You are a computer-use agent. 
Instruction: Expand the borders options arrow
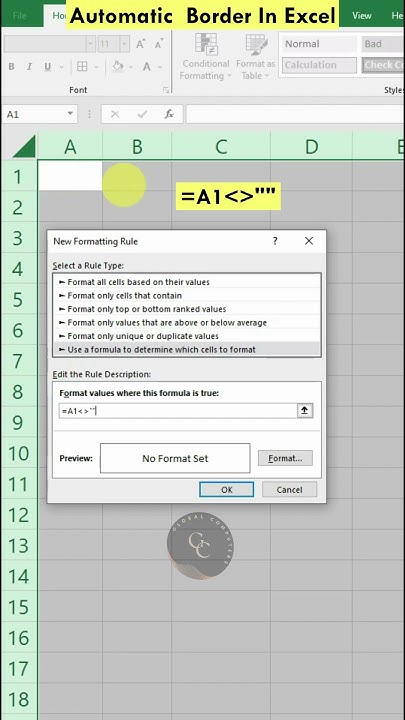point(96,67)
